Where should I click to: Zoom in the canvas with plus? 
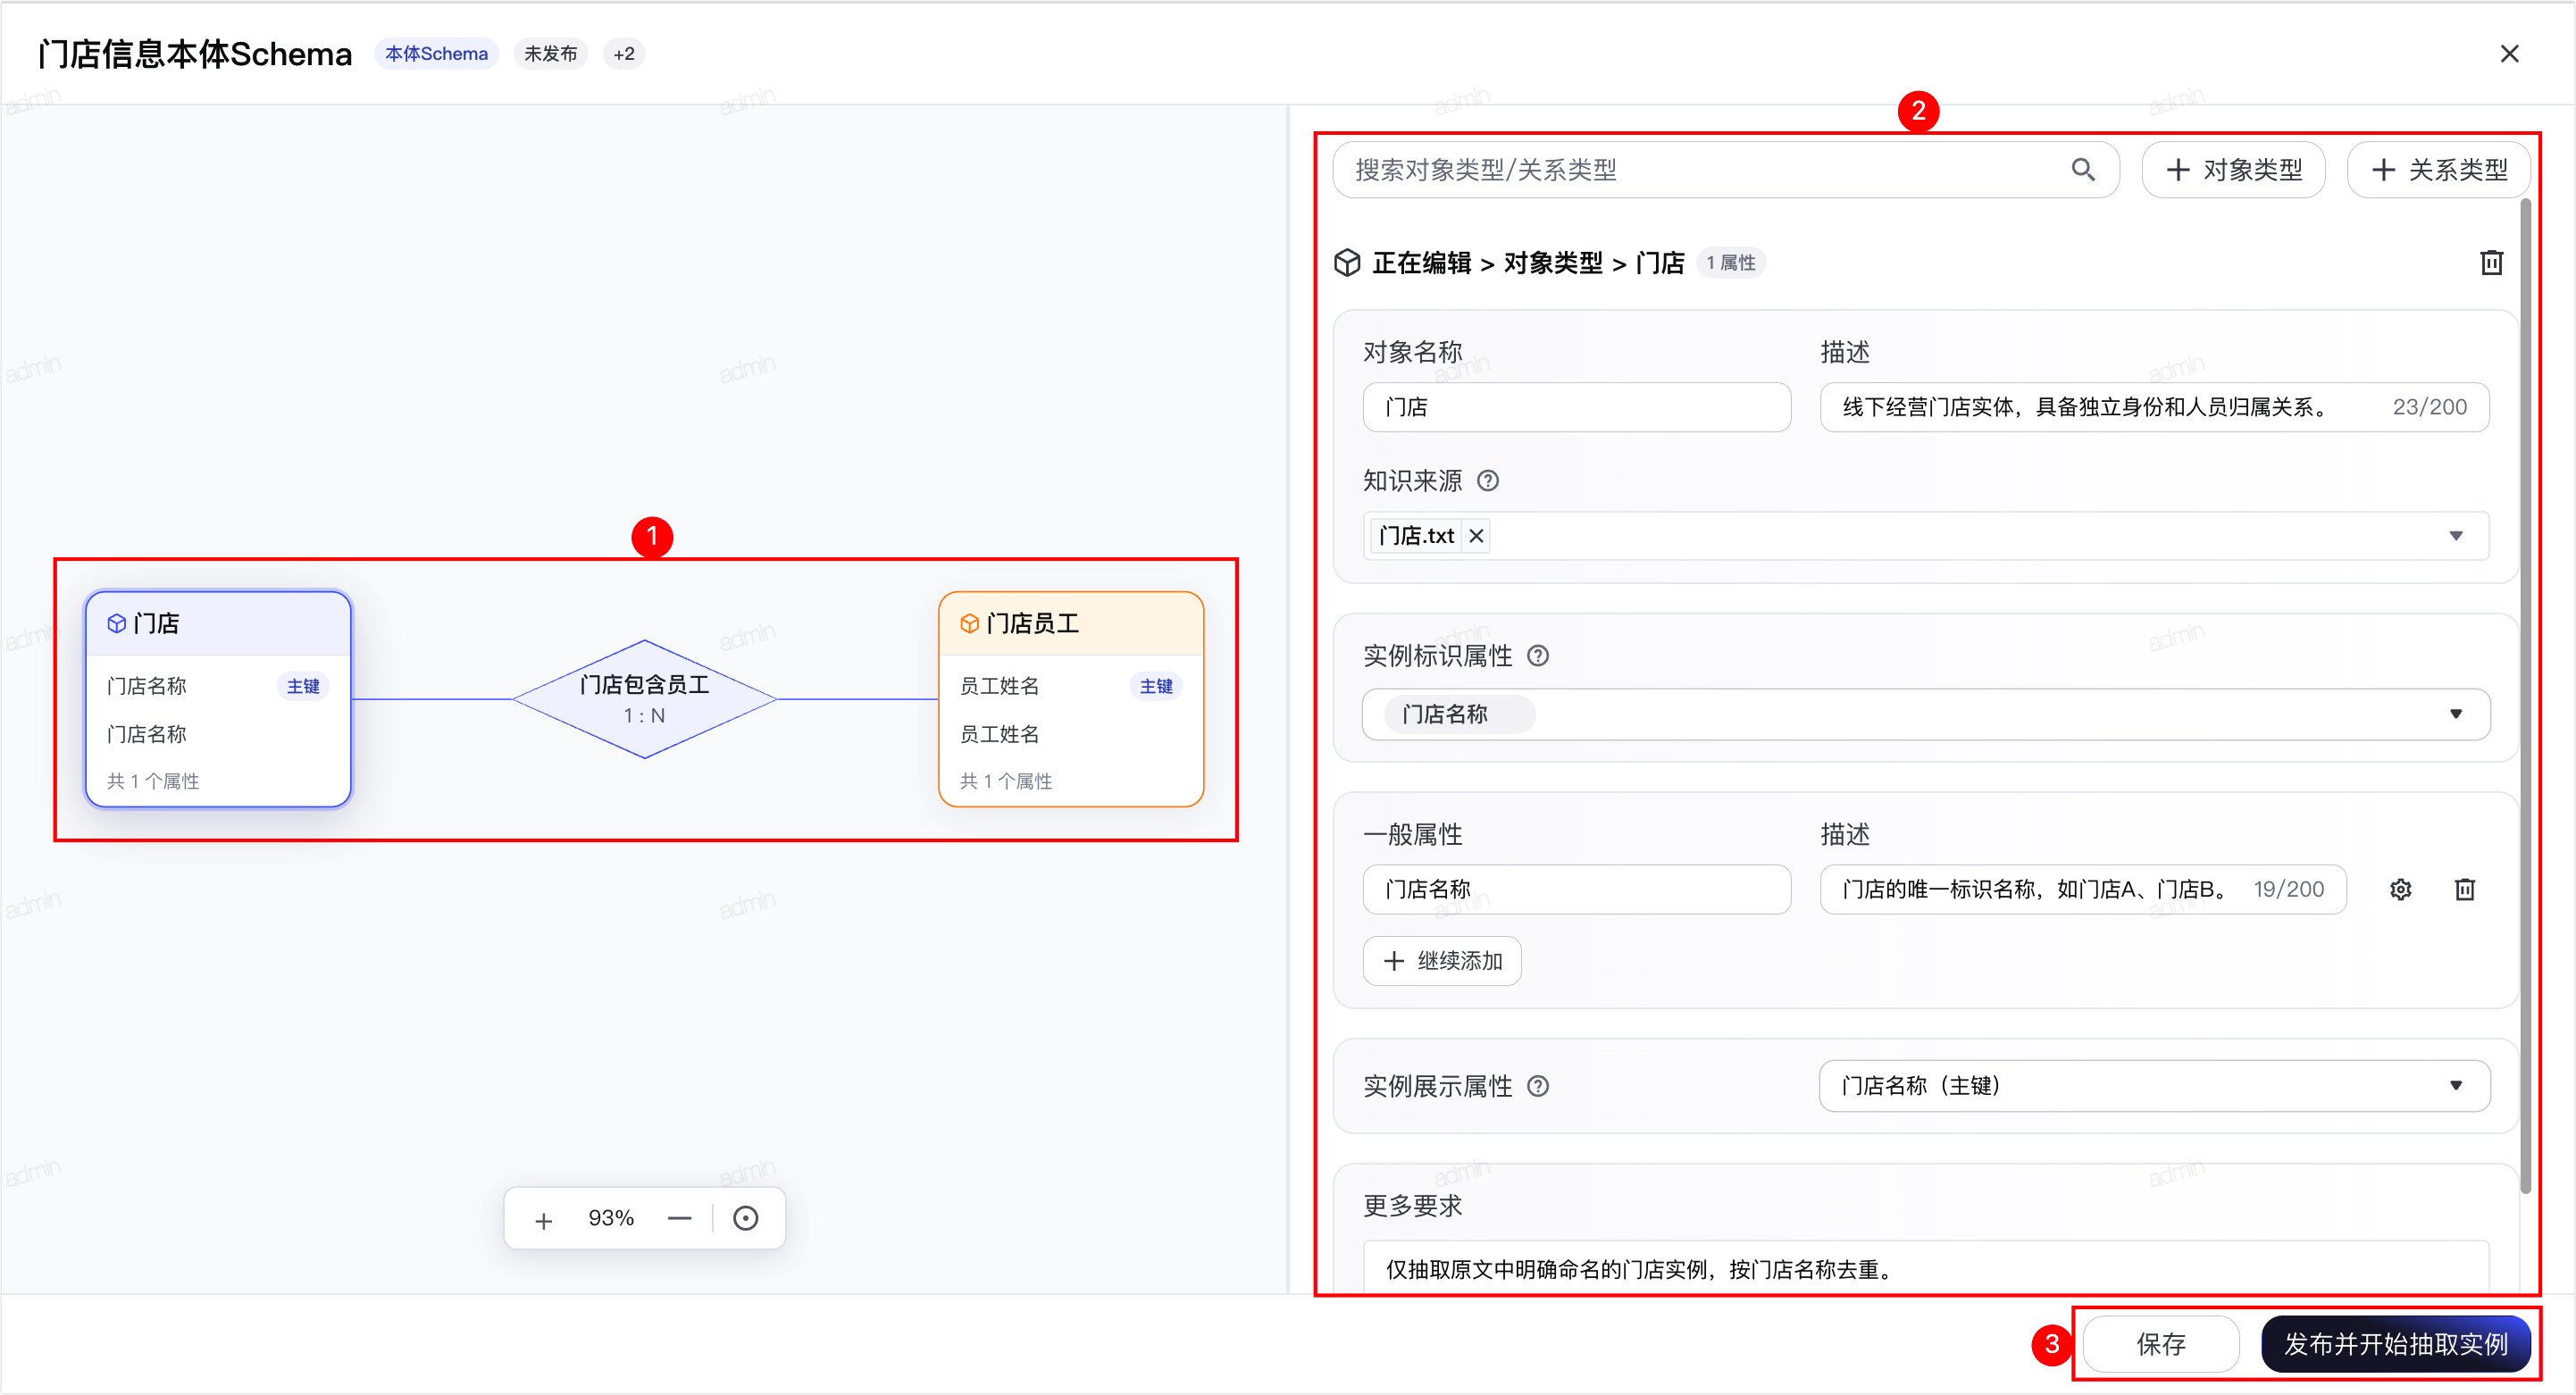point(543,1219)
